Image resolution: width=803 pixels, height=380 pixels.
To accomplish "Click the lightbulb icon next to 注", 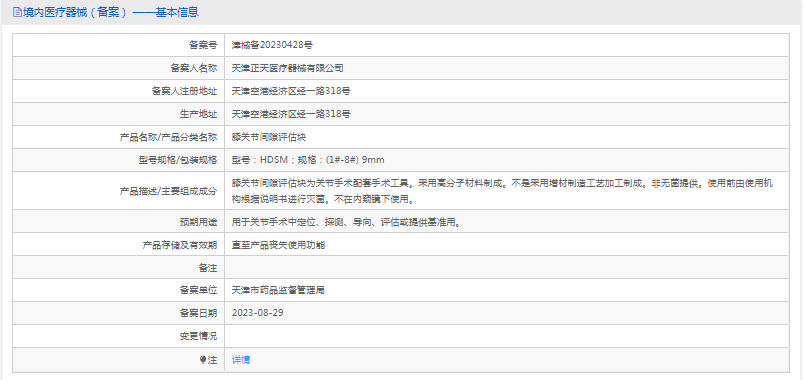I will [x=202, y=360].
